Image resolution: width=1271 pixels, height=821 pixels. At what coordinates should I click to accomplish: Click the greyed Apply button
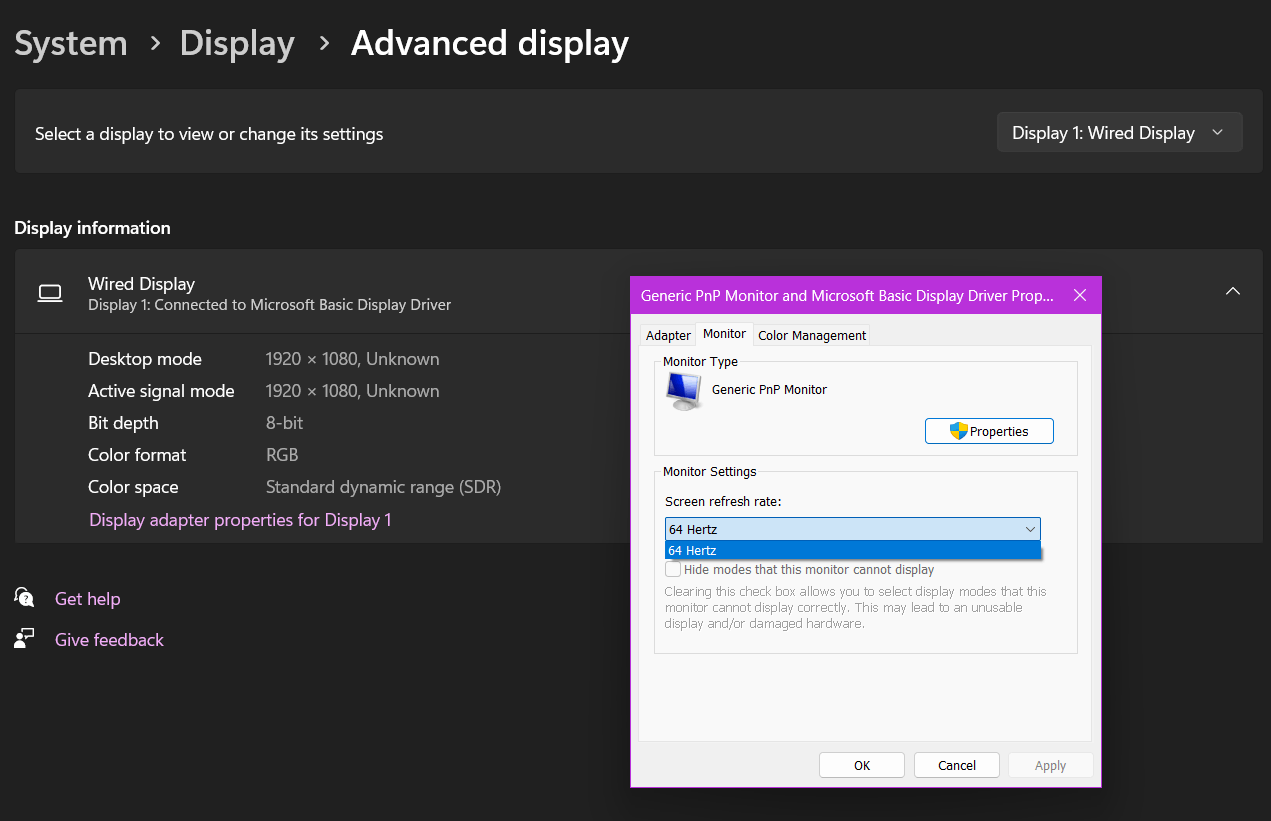[1050, 765]
